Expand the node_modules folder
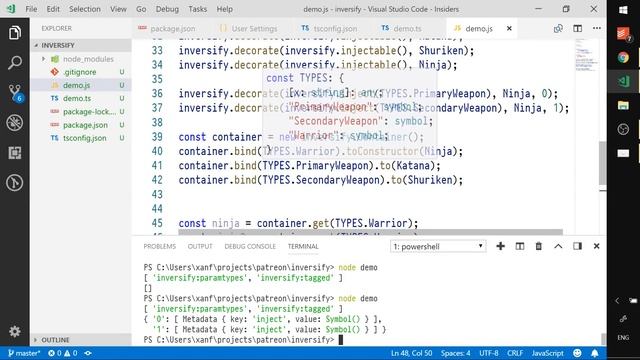The width and height of the screenshot is (640, 360). click(x=44, y=59)
